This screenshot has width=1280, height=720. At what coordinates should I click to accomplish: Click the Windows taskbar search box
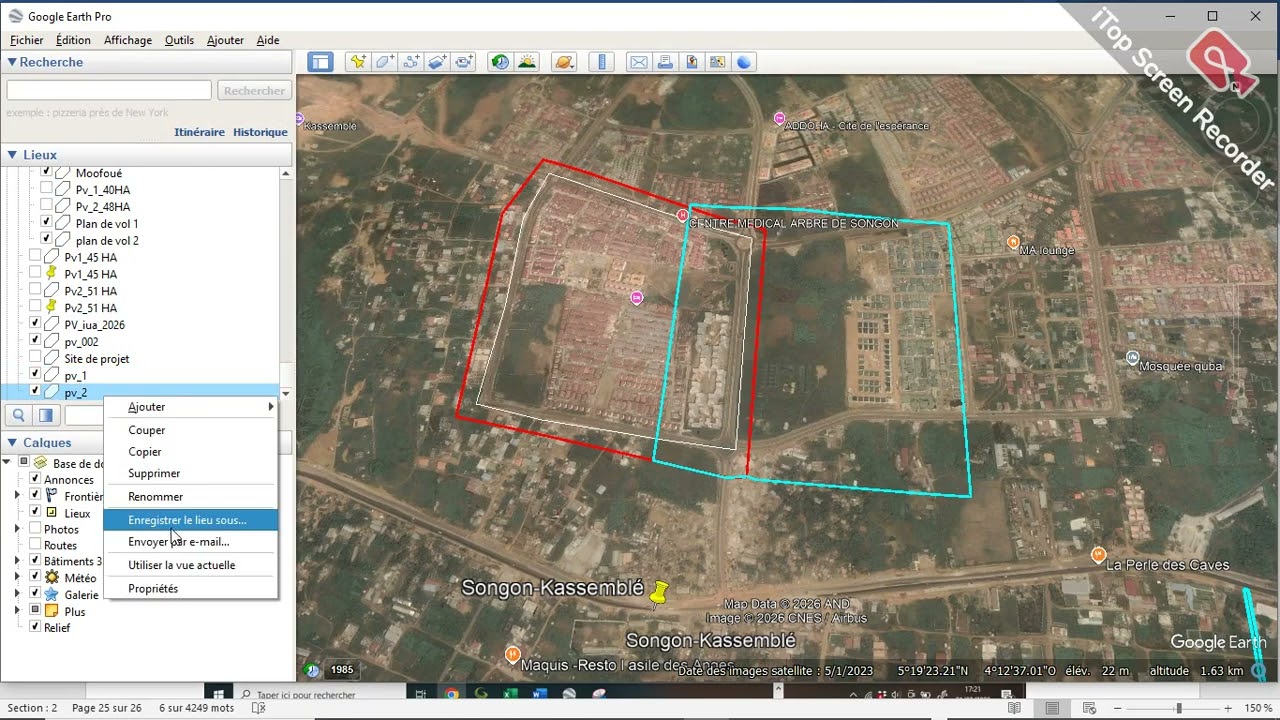pyautogui.click(x=320, y=693)
